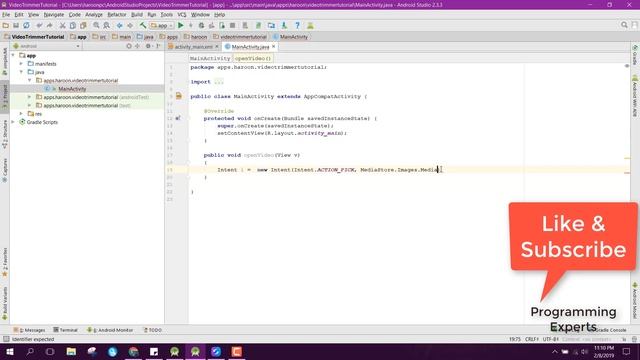Click the gray Stop square icon
This screenshot has width=640, height=360.
pyautogui.click(x=232, y=25)
